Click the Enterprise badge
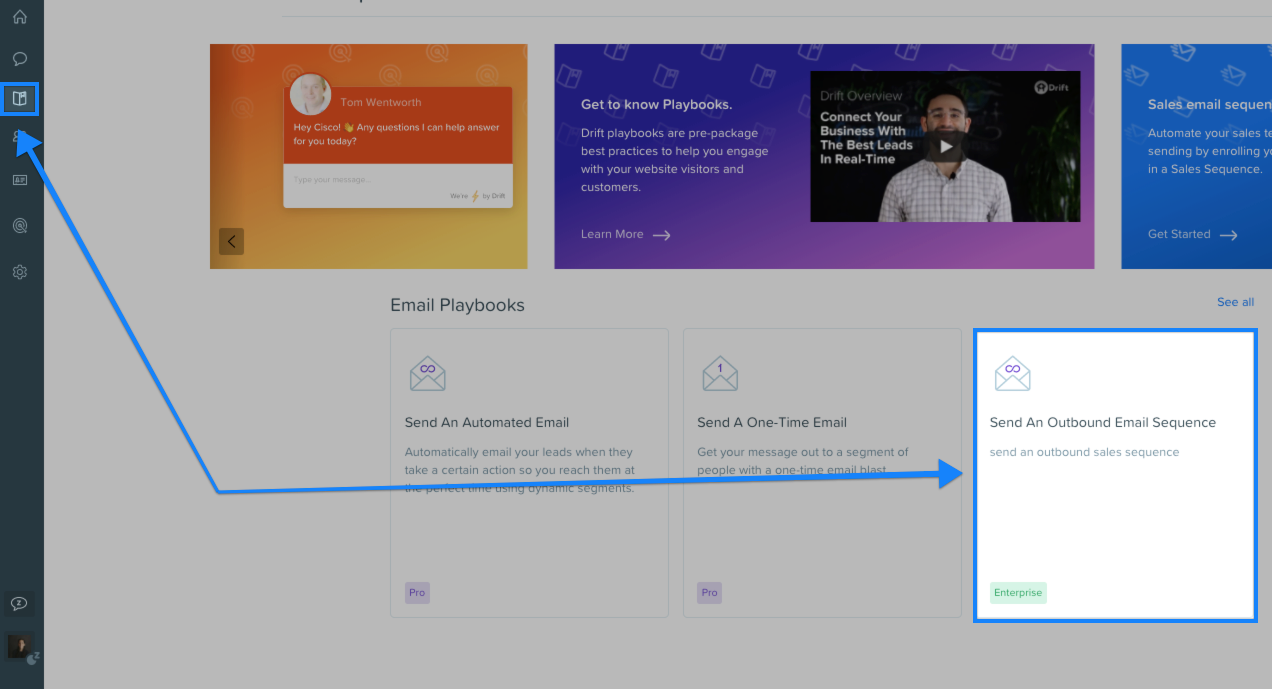This screenshot has height=689, width=1272. [x=1018, y=593]
